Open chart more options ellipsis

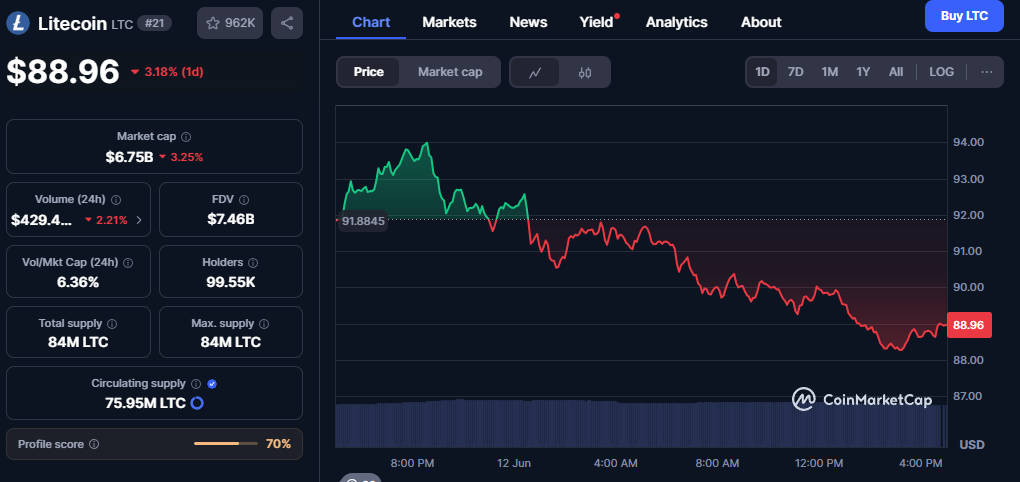987,72
